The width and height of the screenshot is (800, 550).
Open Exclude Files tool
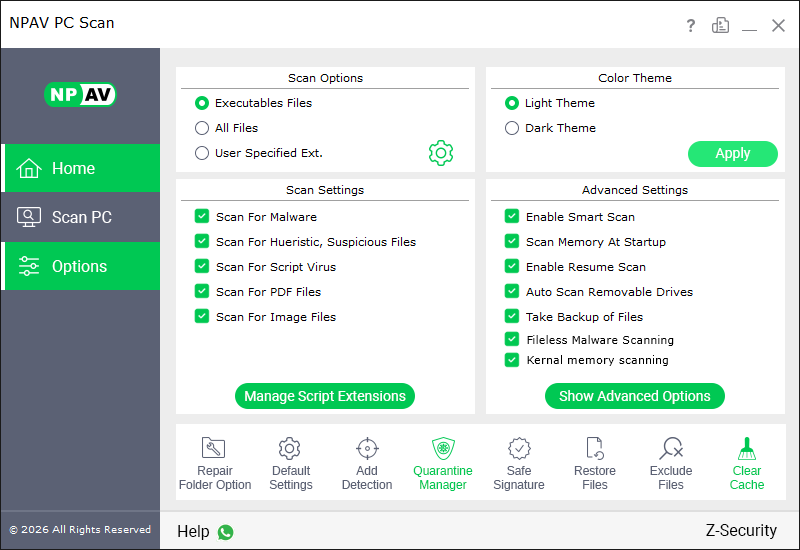click(x=671, y=464)
